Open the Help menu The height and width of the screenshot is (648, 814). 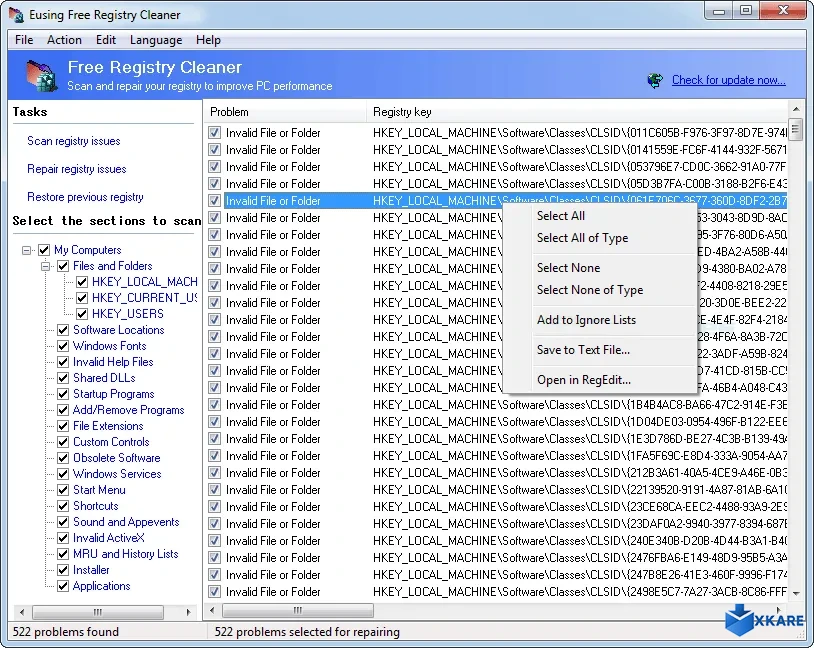[208, 40]
